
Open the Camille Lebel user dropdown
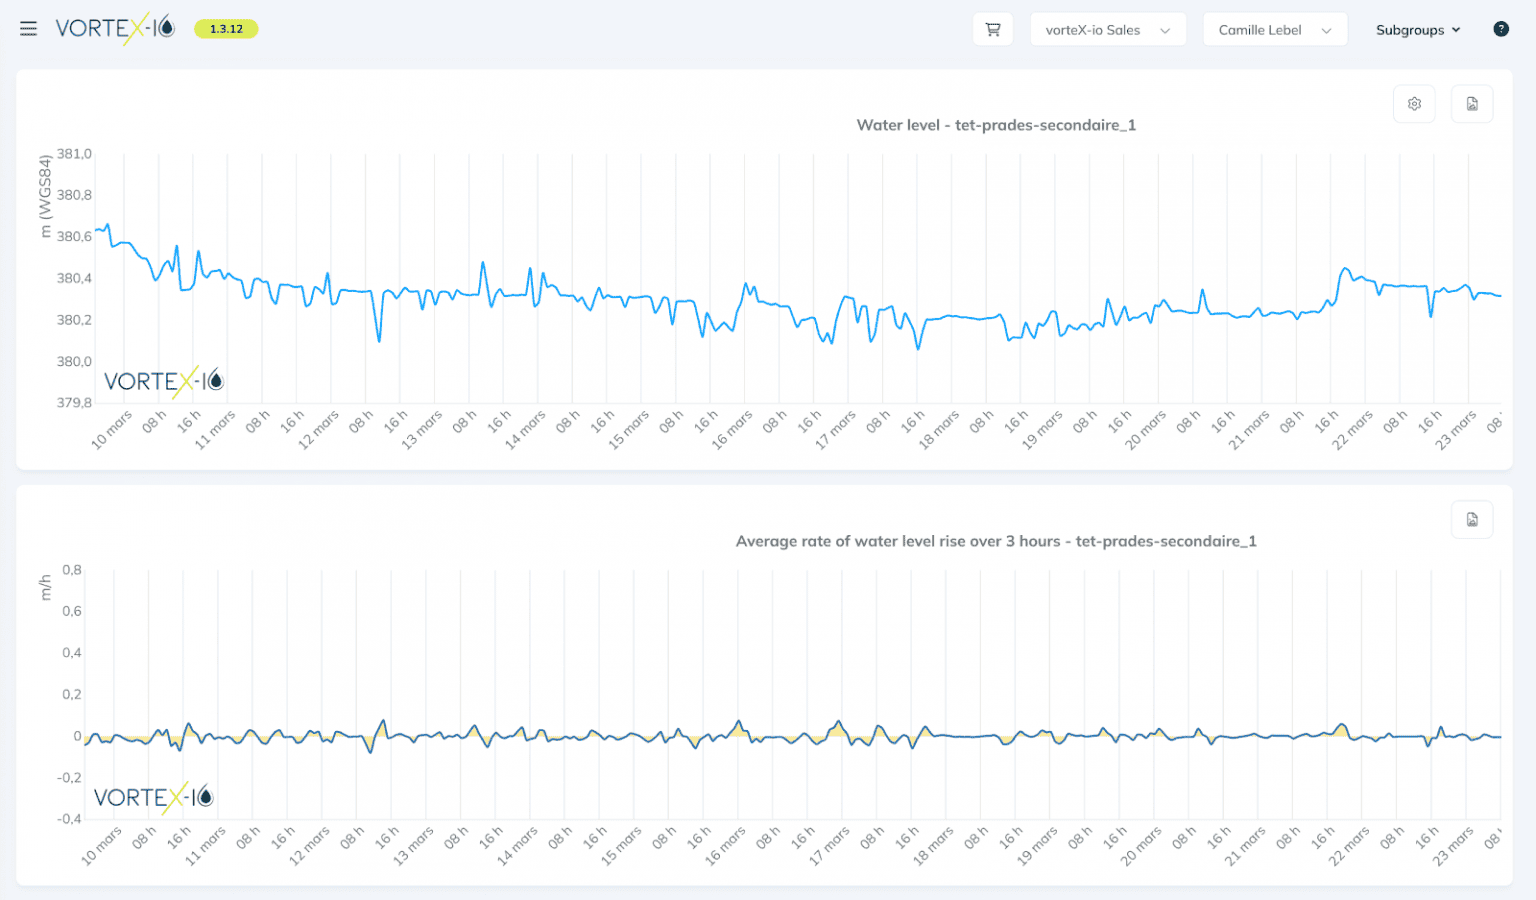1274,29
